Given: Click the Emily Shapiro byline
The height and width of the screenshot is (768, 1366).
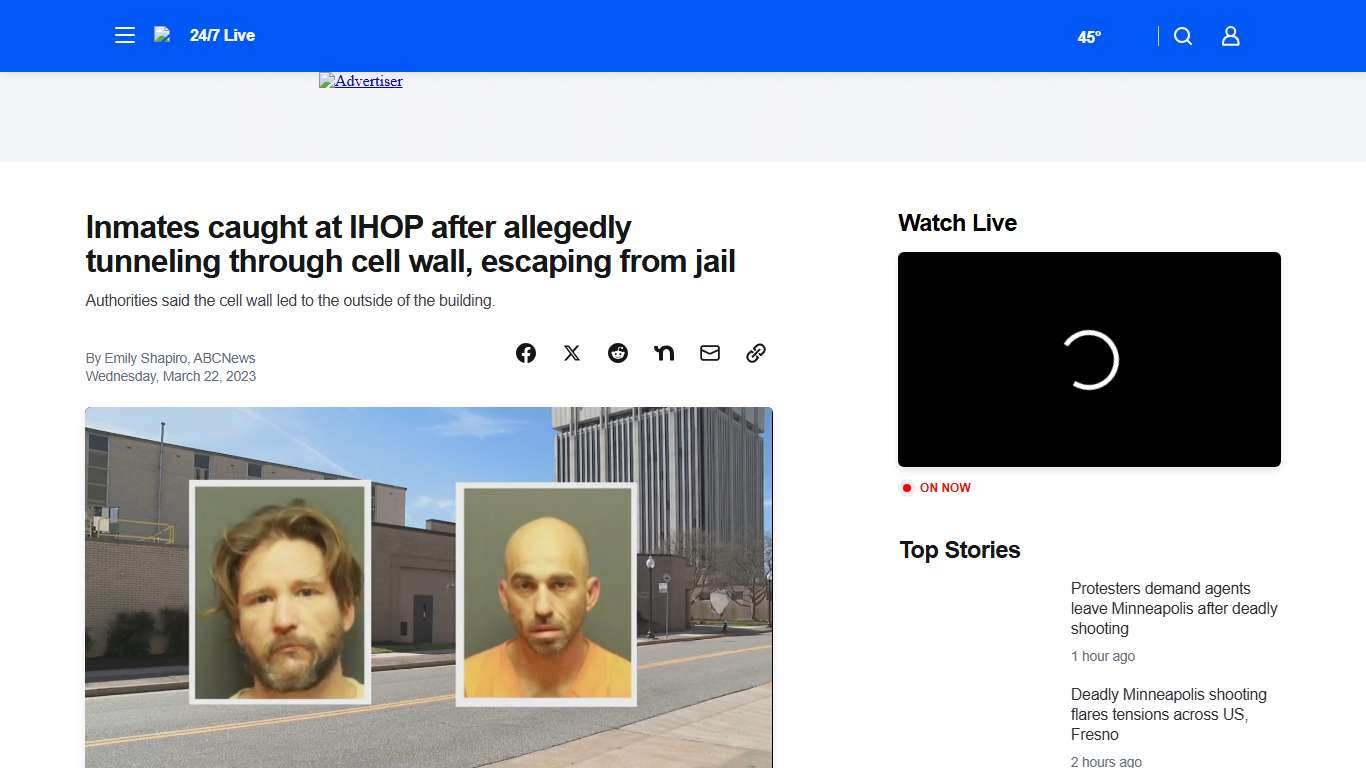Looking at the screenshot, I should (170, 357).
